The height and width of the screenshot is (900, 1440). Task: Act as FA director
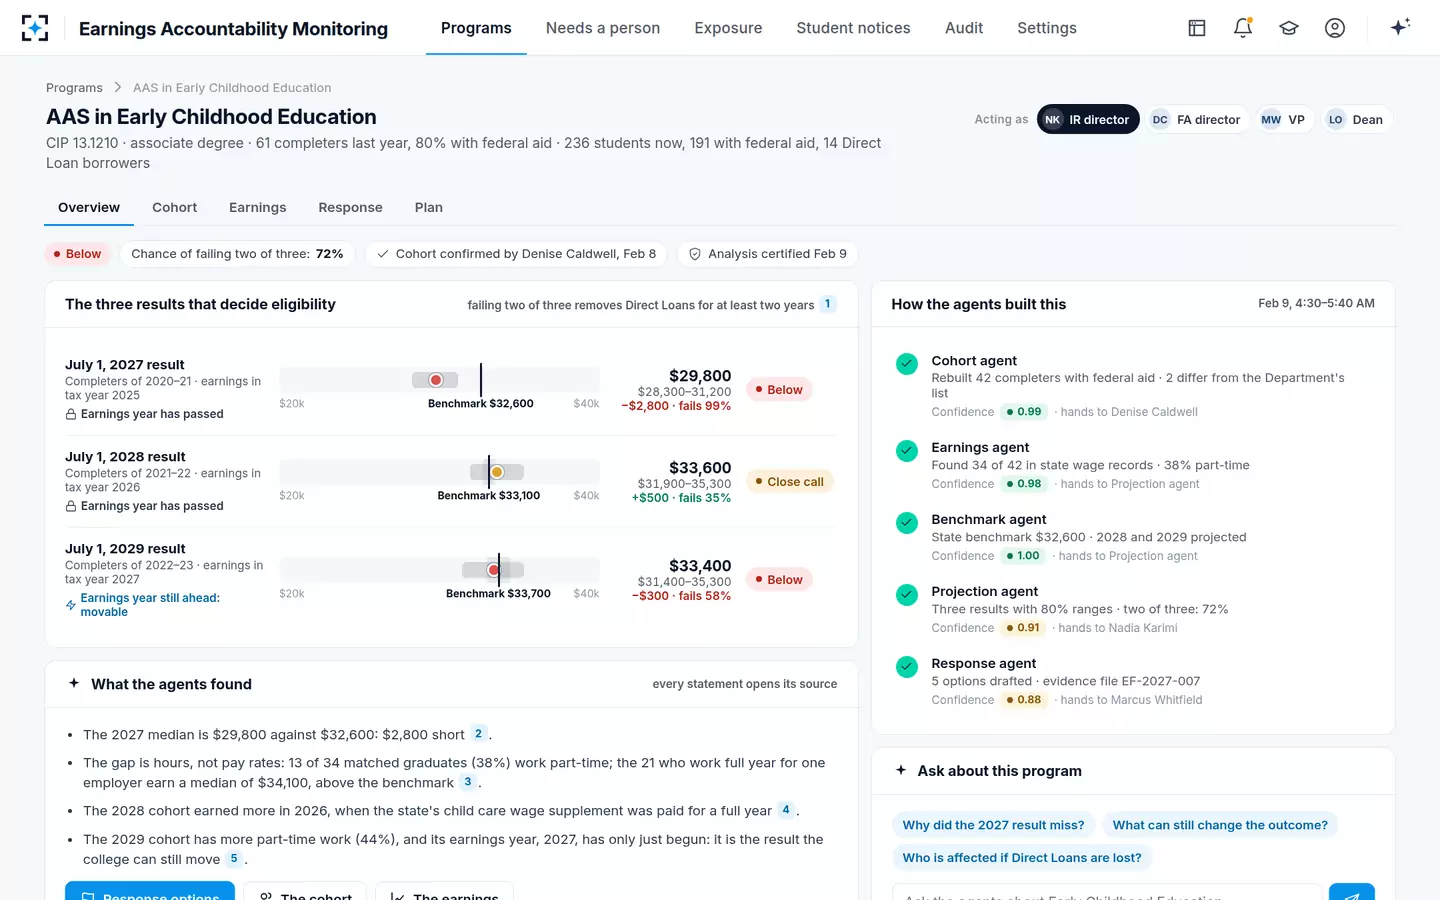[1196, 119]
